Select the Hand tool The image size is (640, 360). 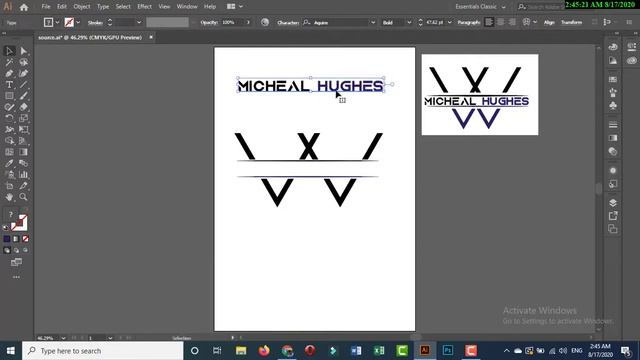coord(9,197)
